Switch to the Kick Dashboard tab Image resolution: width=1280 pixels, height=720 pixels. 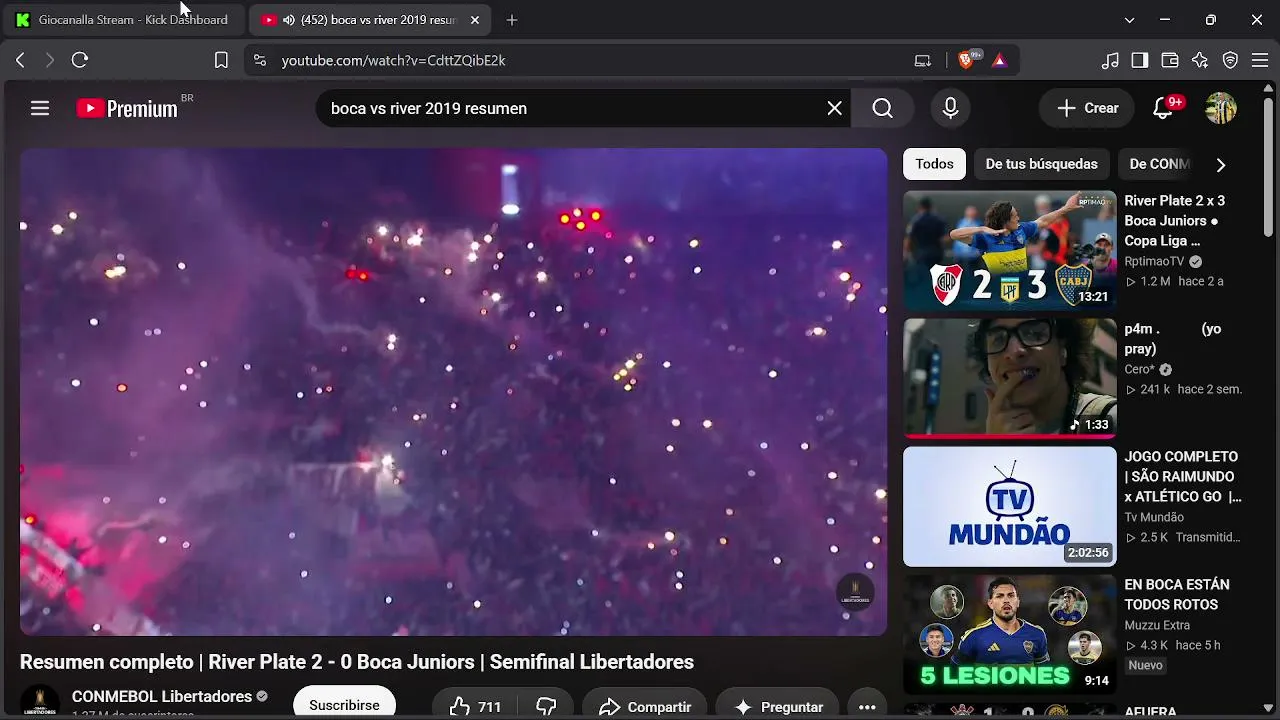[x=122, y=20]
